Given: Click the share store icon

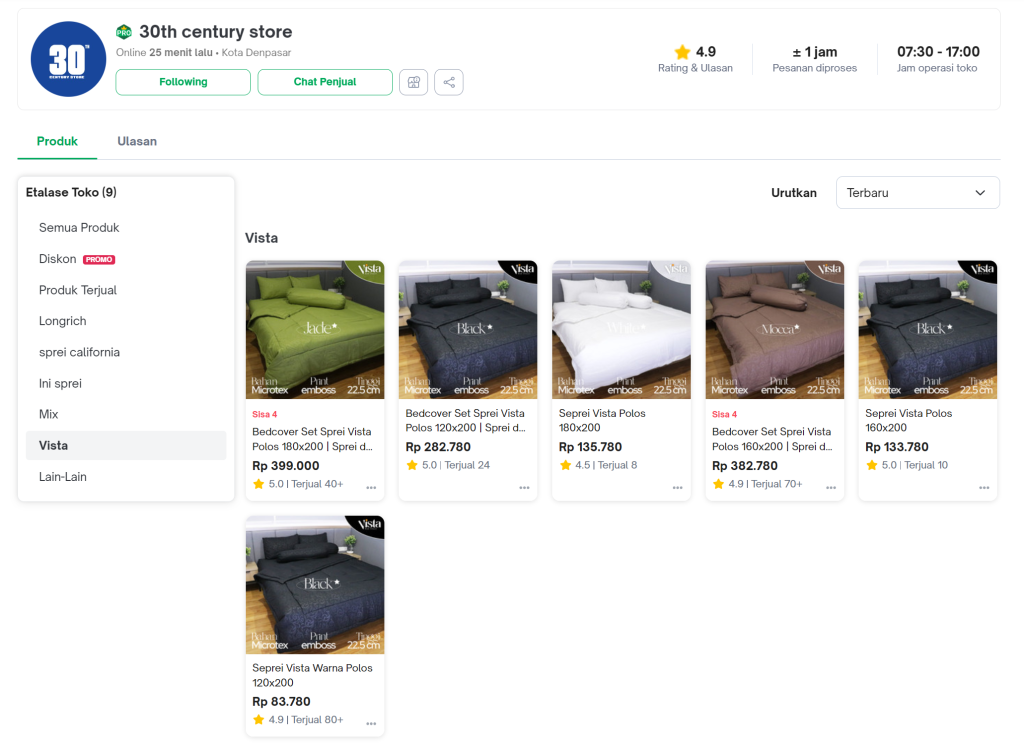Looking at the screenshot, I should pyautogui.click(x=449, y=82).
